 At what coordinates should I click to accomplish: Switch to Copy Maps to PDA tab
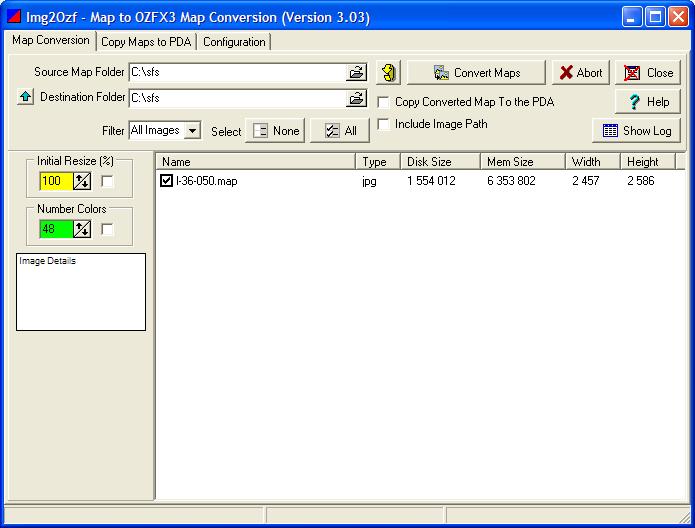point(147,42)
